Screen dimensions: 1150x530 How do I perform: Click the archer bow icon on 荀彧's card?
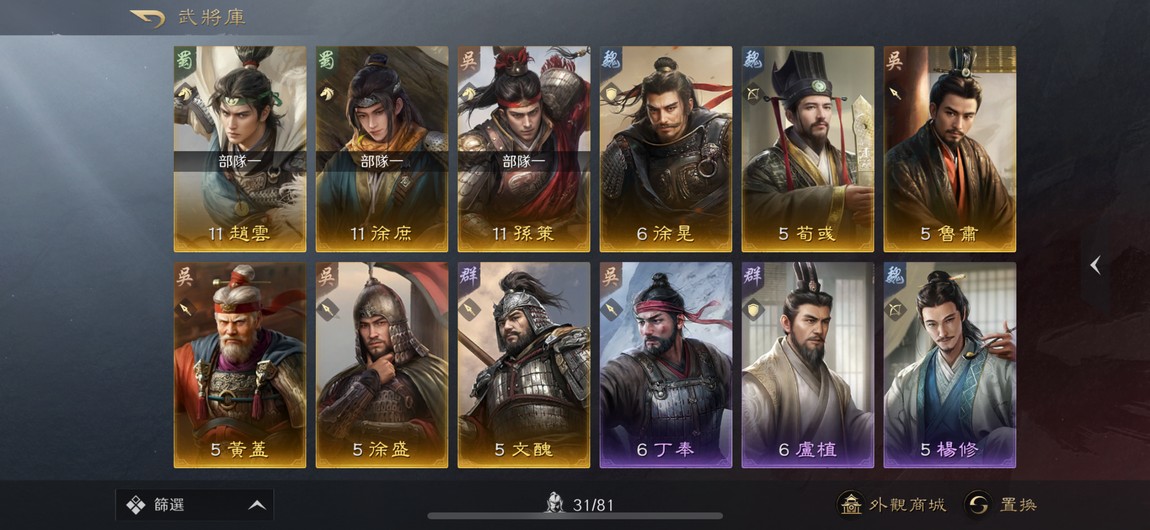pos(752,92)
